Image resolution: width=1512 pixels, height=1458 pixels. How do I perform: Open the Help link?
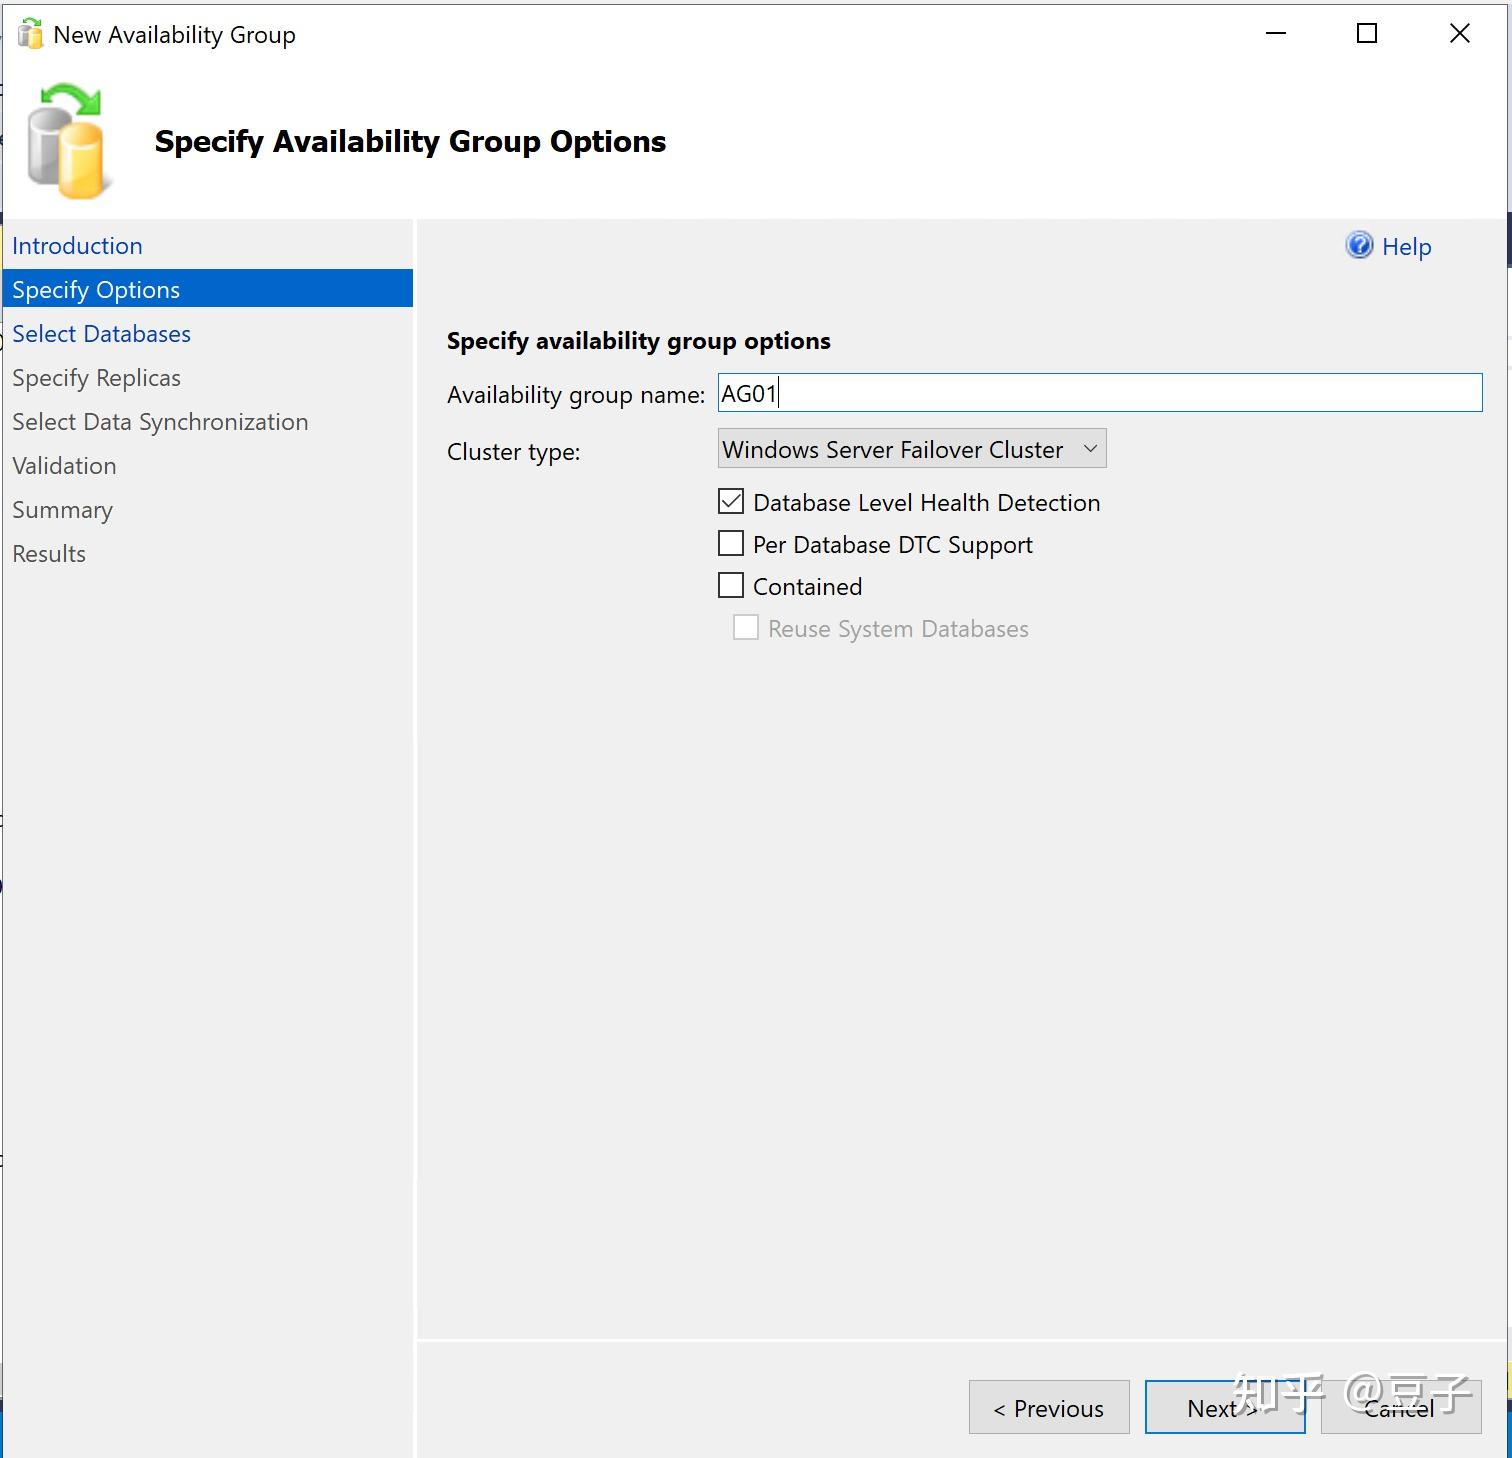pos(1405,246)
